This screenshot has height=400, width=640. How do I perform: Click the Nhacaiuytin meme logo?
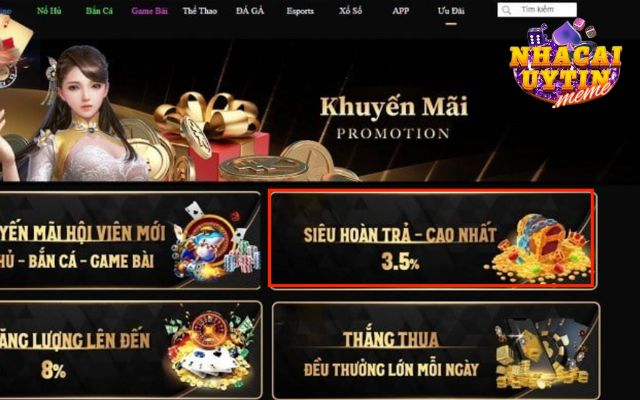coord(565,64)
